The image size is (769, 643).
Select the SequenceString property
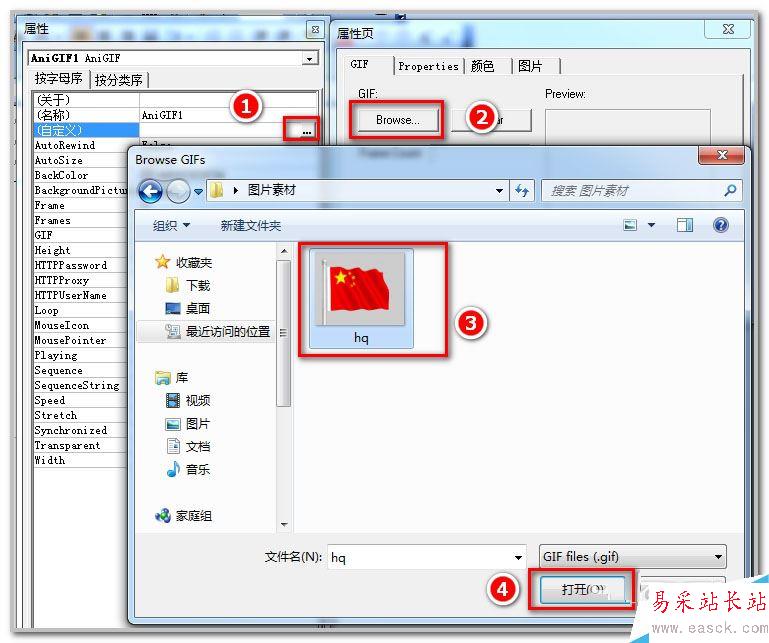pos(77,386)
